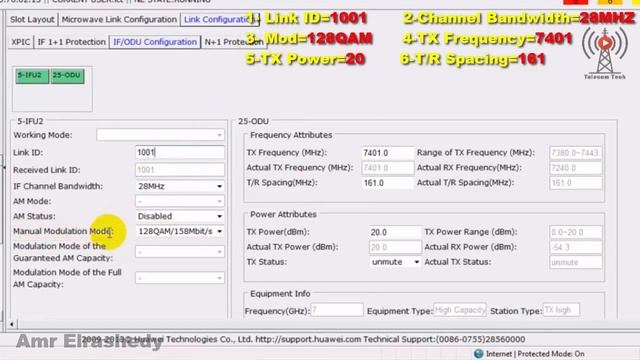Click the Actual RX Power field
This screenshot has width=640, height=360.
click(576, 247)
